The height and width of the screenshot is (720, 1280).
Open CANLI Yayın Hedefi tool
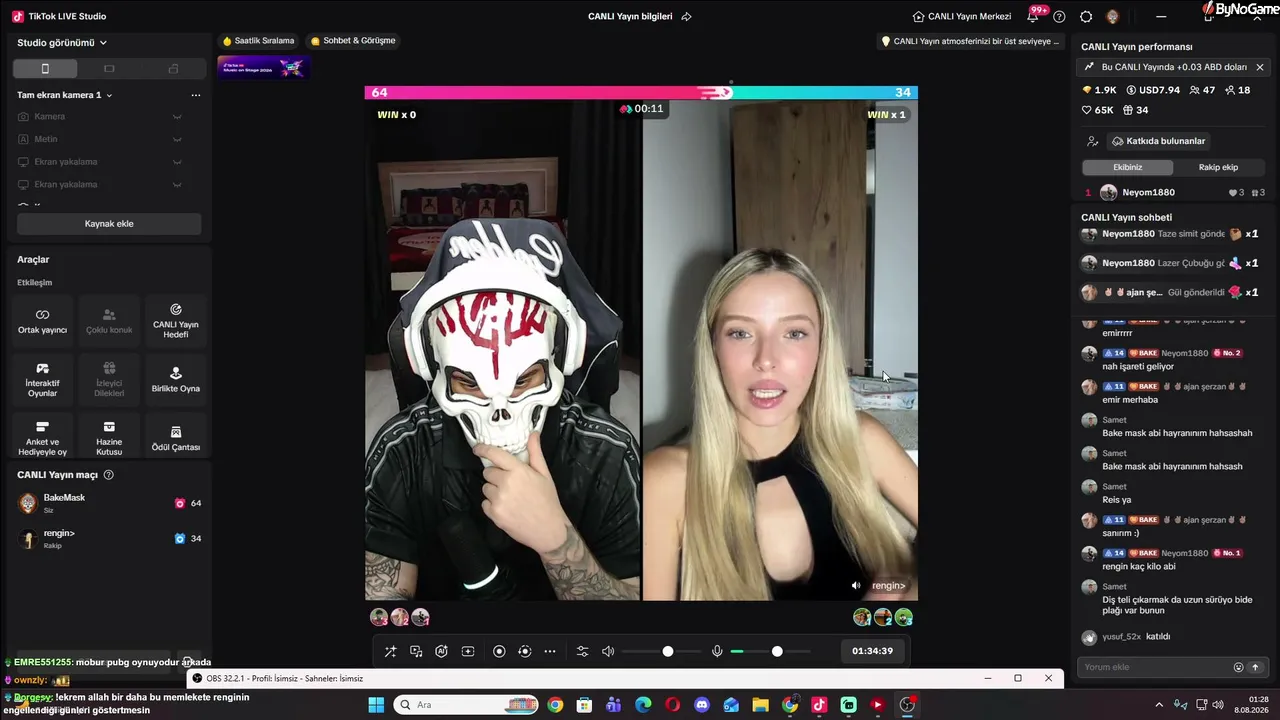(x=176, y=321)
